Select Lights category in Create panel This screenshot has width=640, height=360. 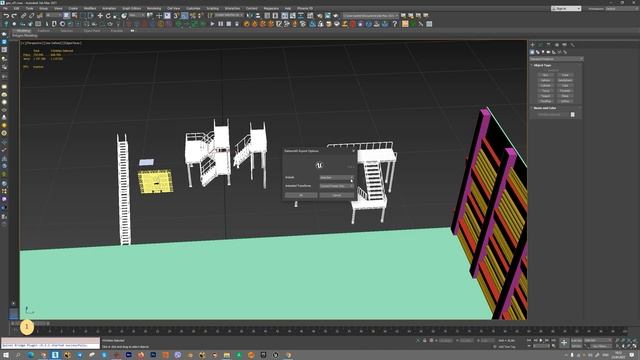pos(543,52)
